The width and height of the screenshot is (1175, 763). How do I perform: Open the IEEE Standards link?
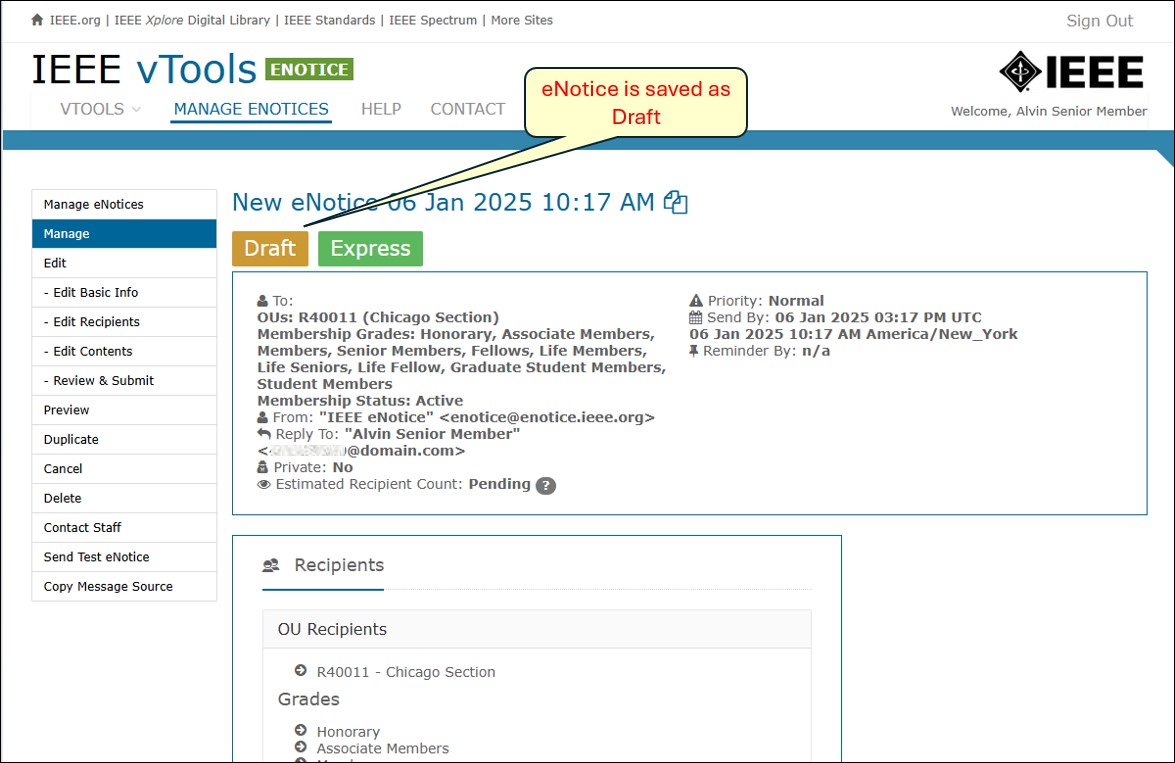point(329,20)
